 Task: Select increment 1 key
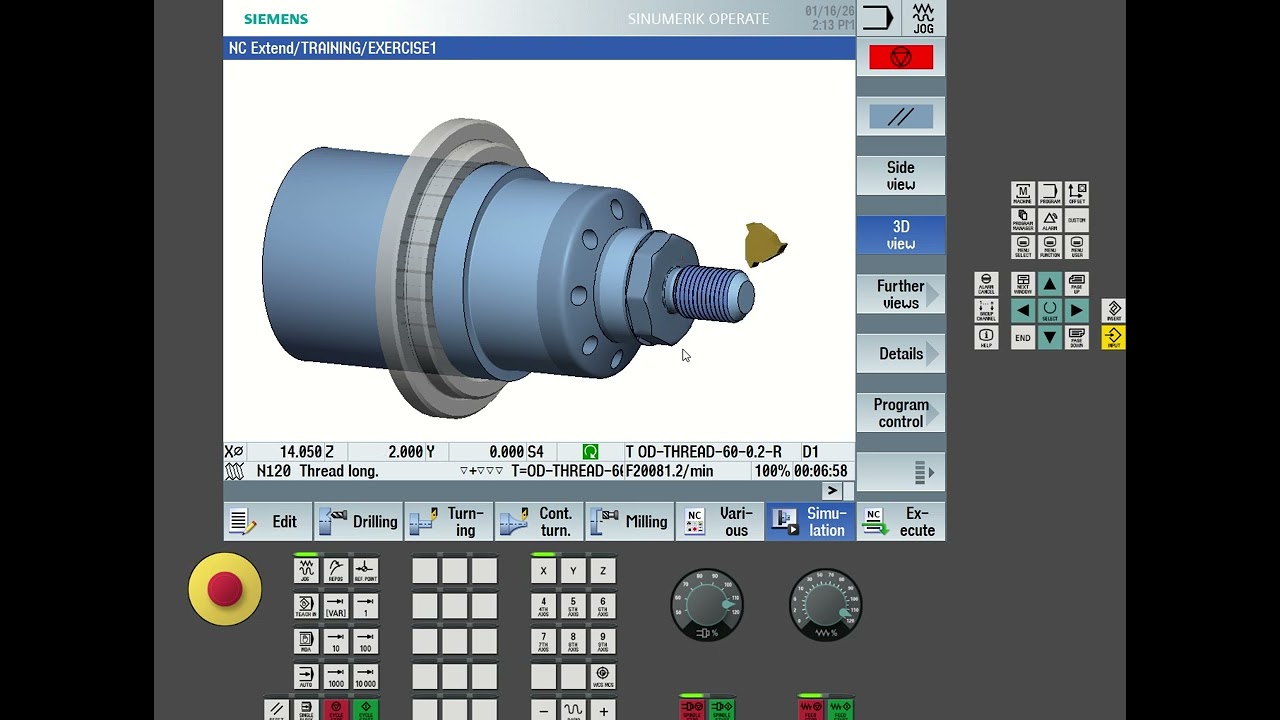366,606
